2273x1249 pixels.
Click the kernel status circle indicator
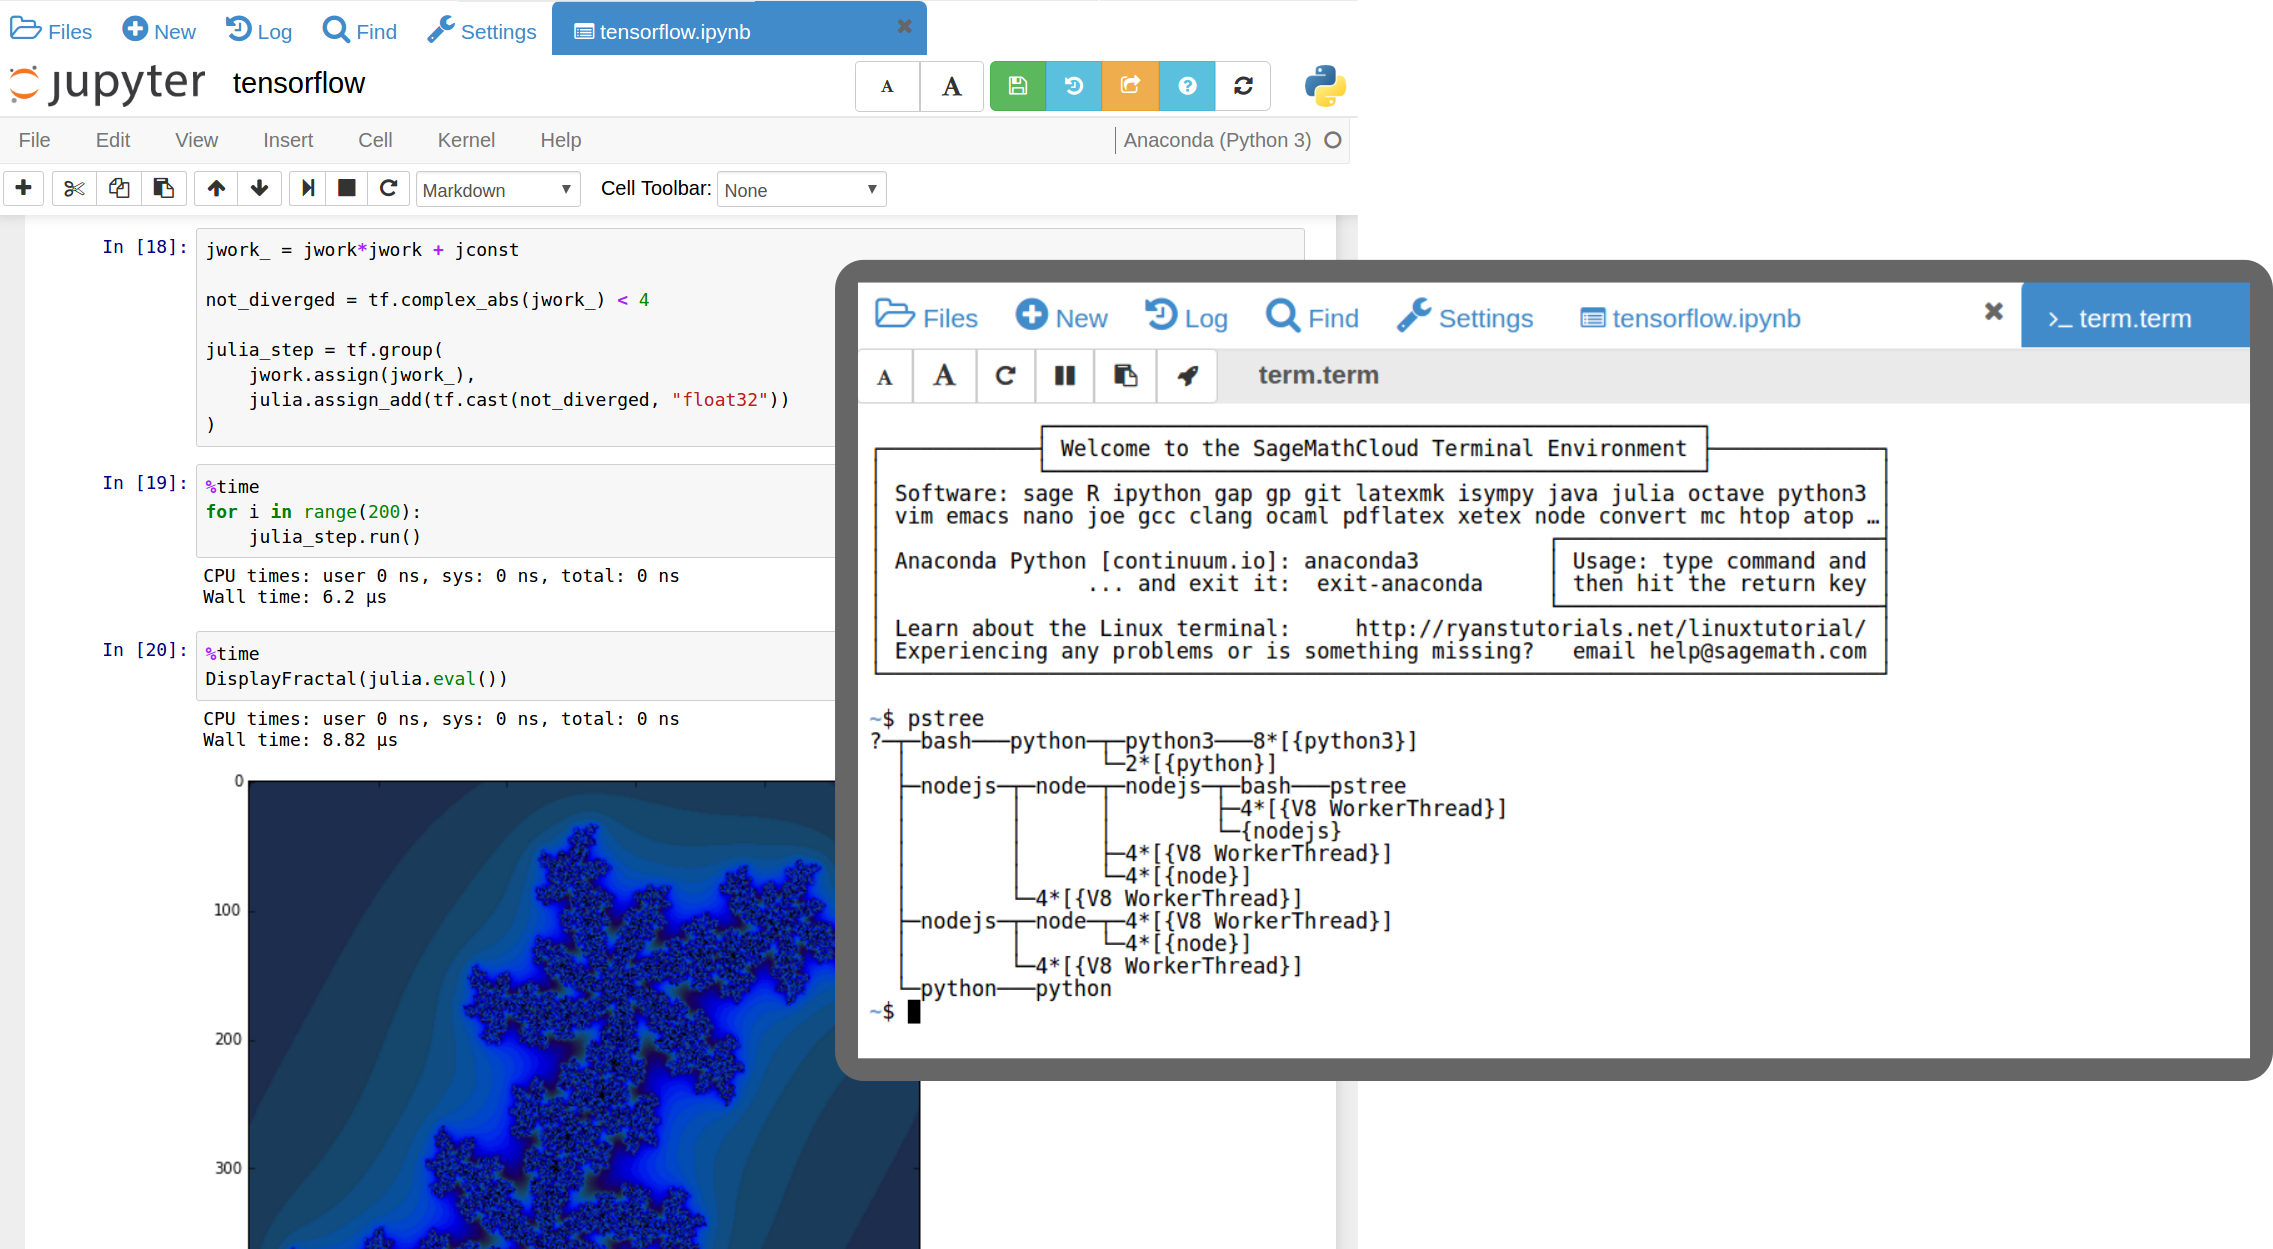pyautogui.click(x=1332, y=140)
